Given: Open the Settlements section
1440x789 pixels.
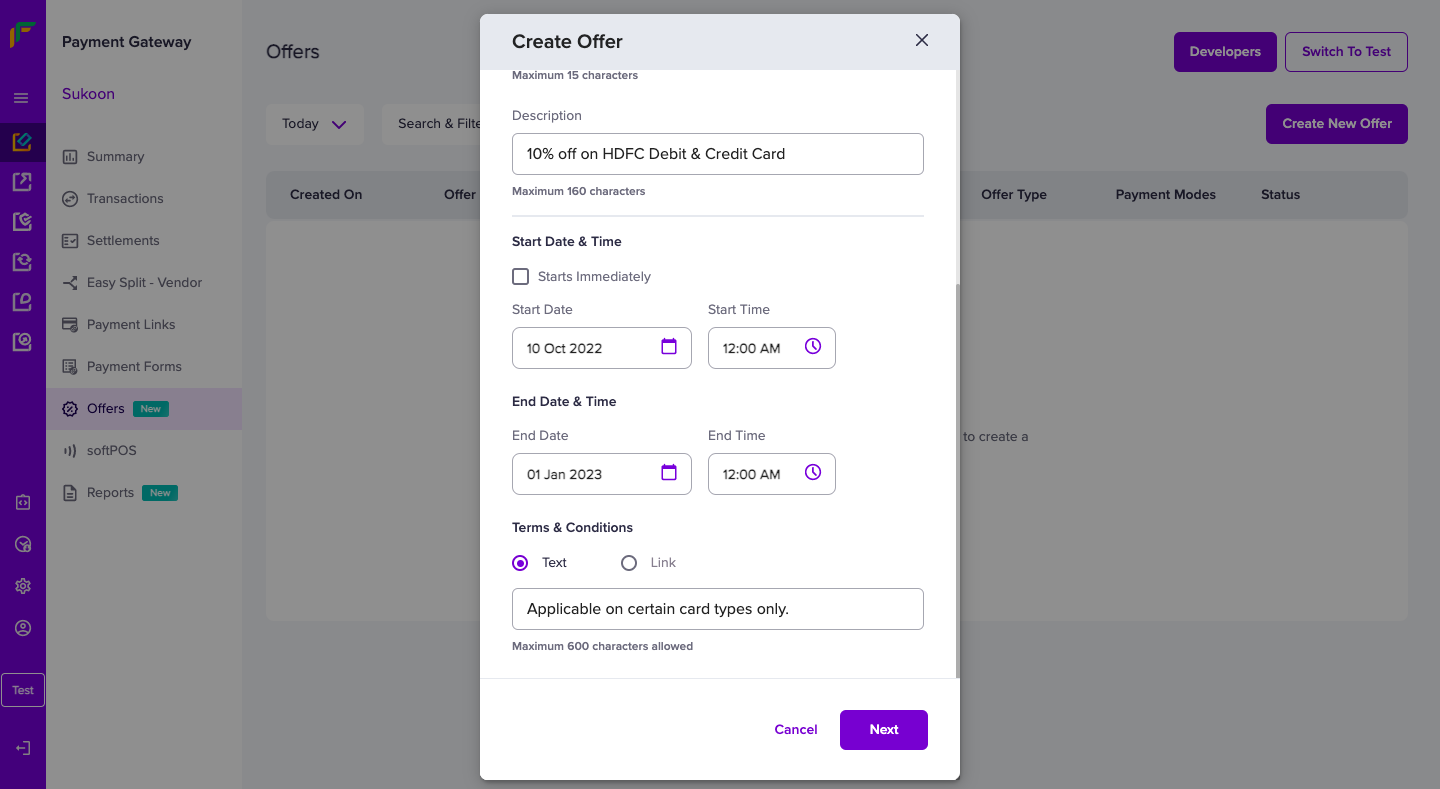Looking at the screenshot, I should coord(123,240).
